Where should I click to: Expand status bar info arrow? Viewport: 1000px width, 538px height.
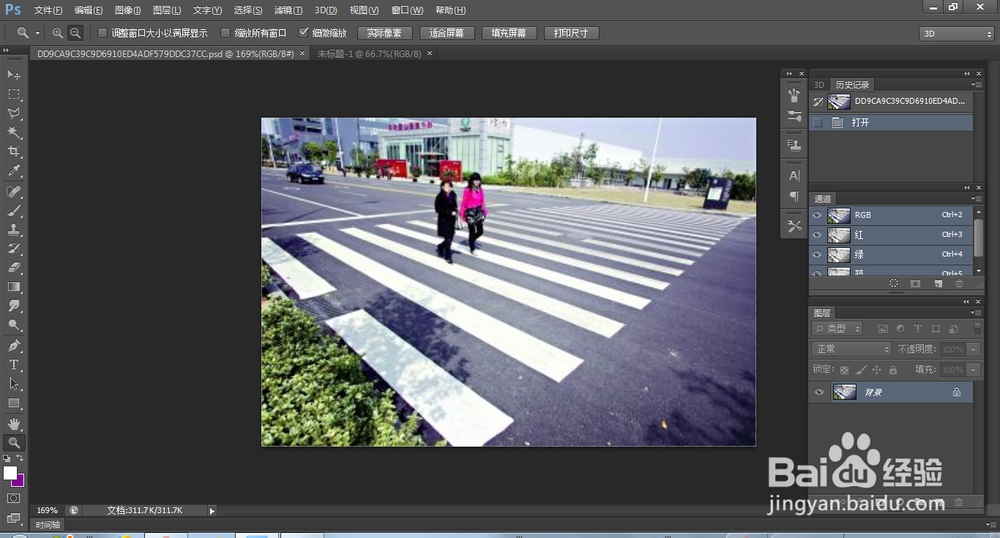[212, 511]
